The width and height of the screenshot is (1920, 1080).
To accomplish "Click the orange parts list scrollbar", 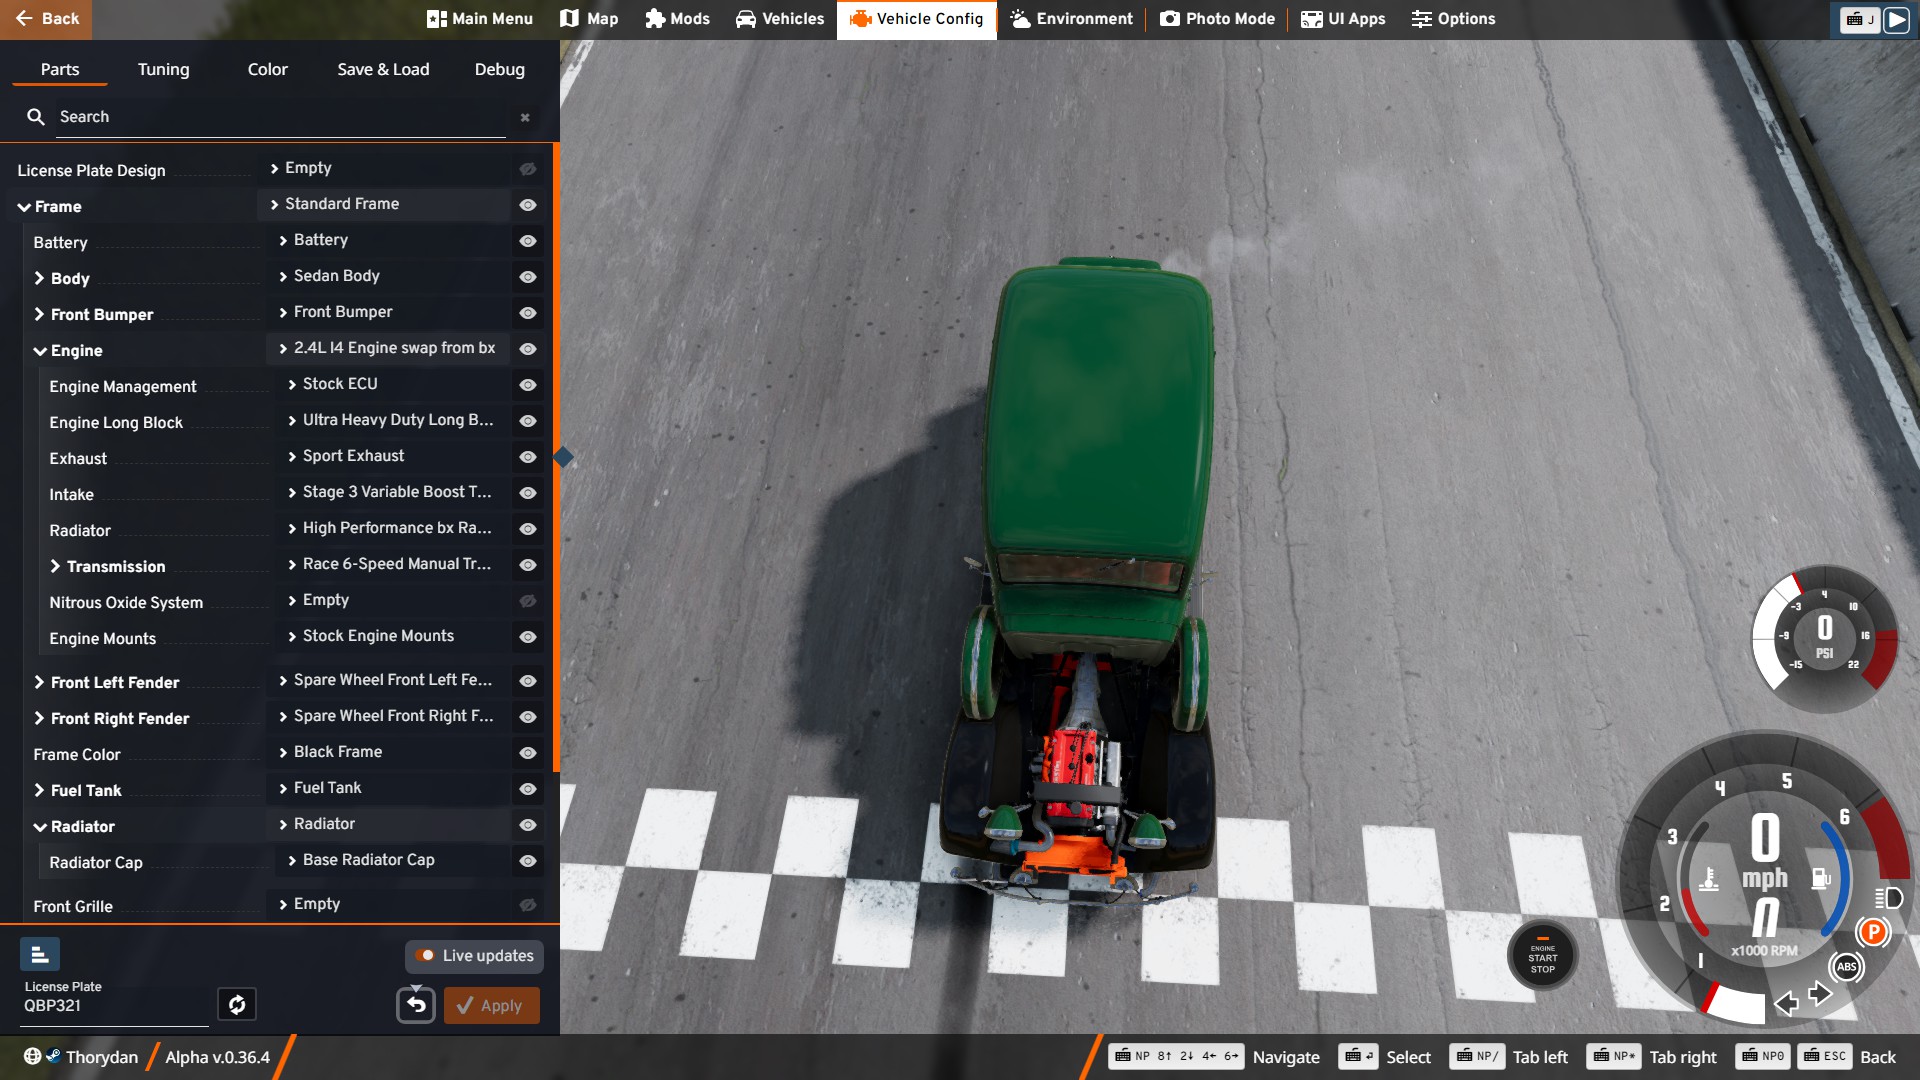I will [556, 457].
